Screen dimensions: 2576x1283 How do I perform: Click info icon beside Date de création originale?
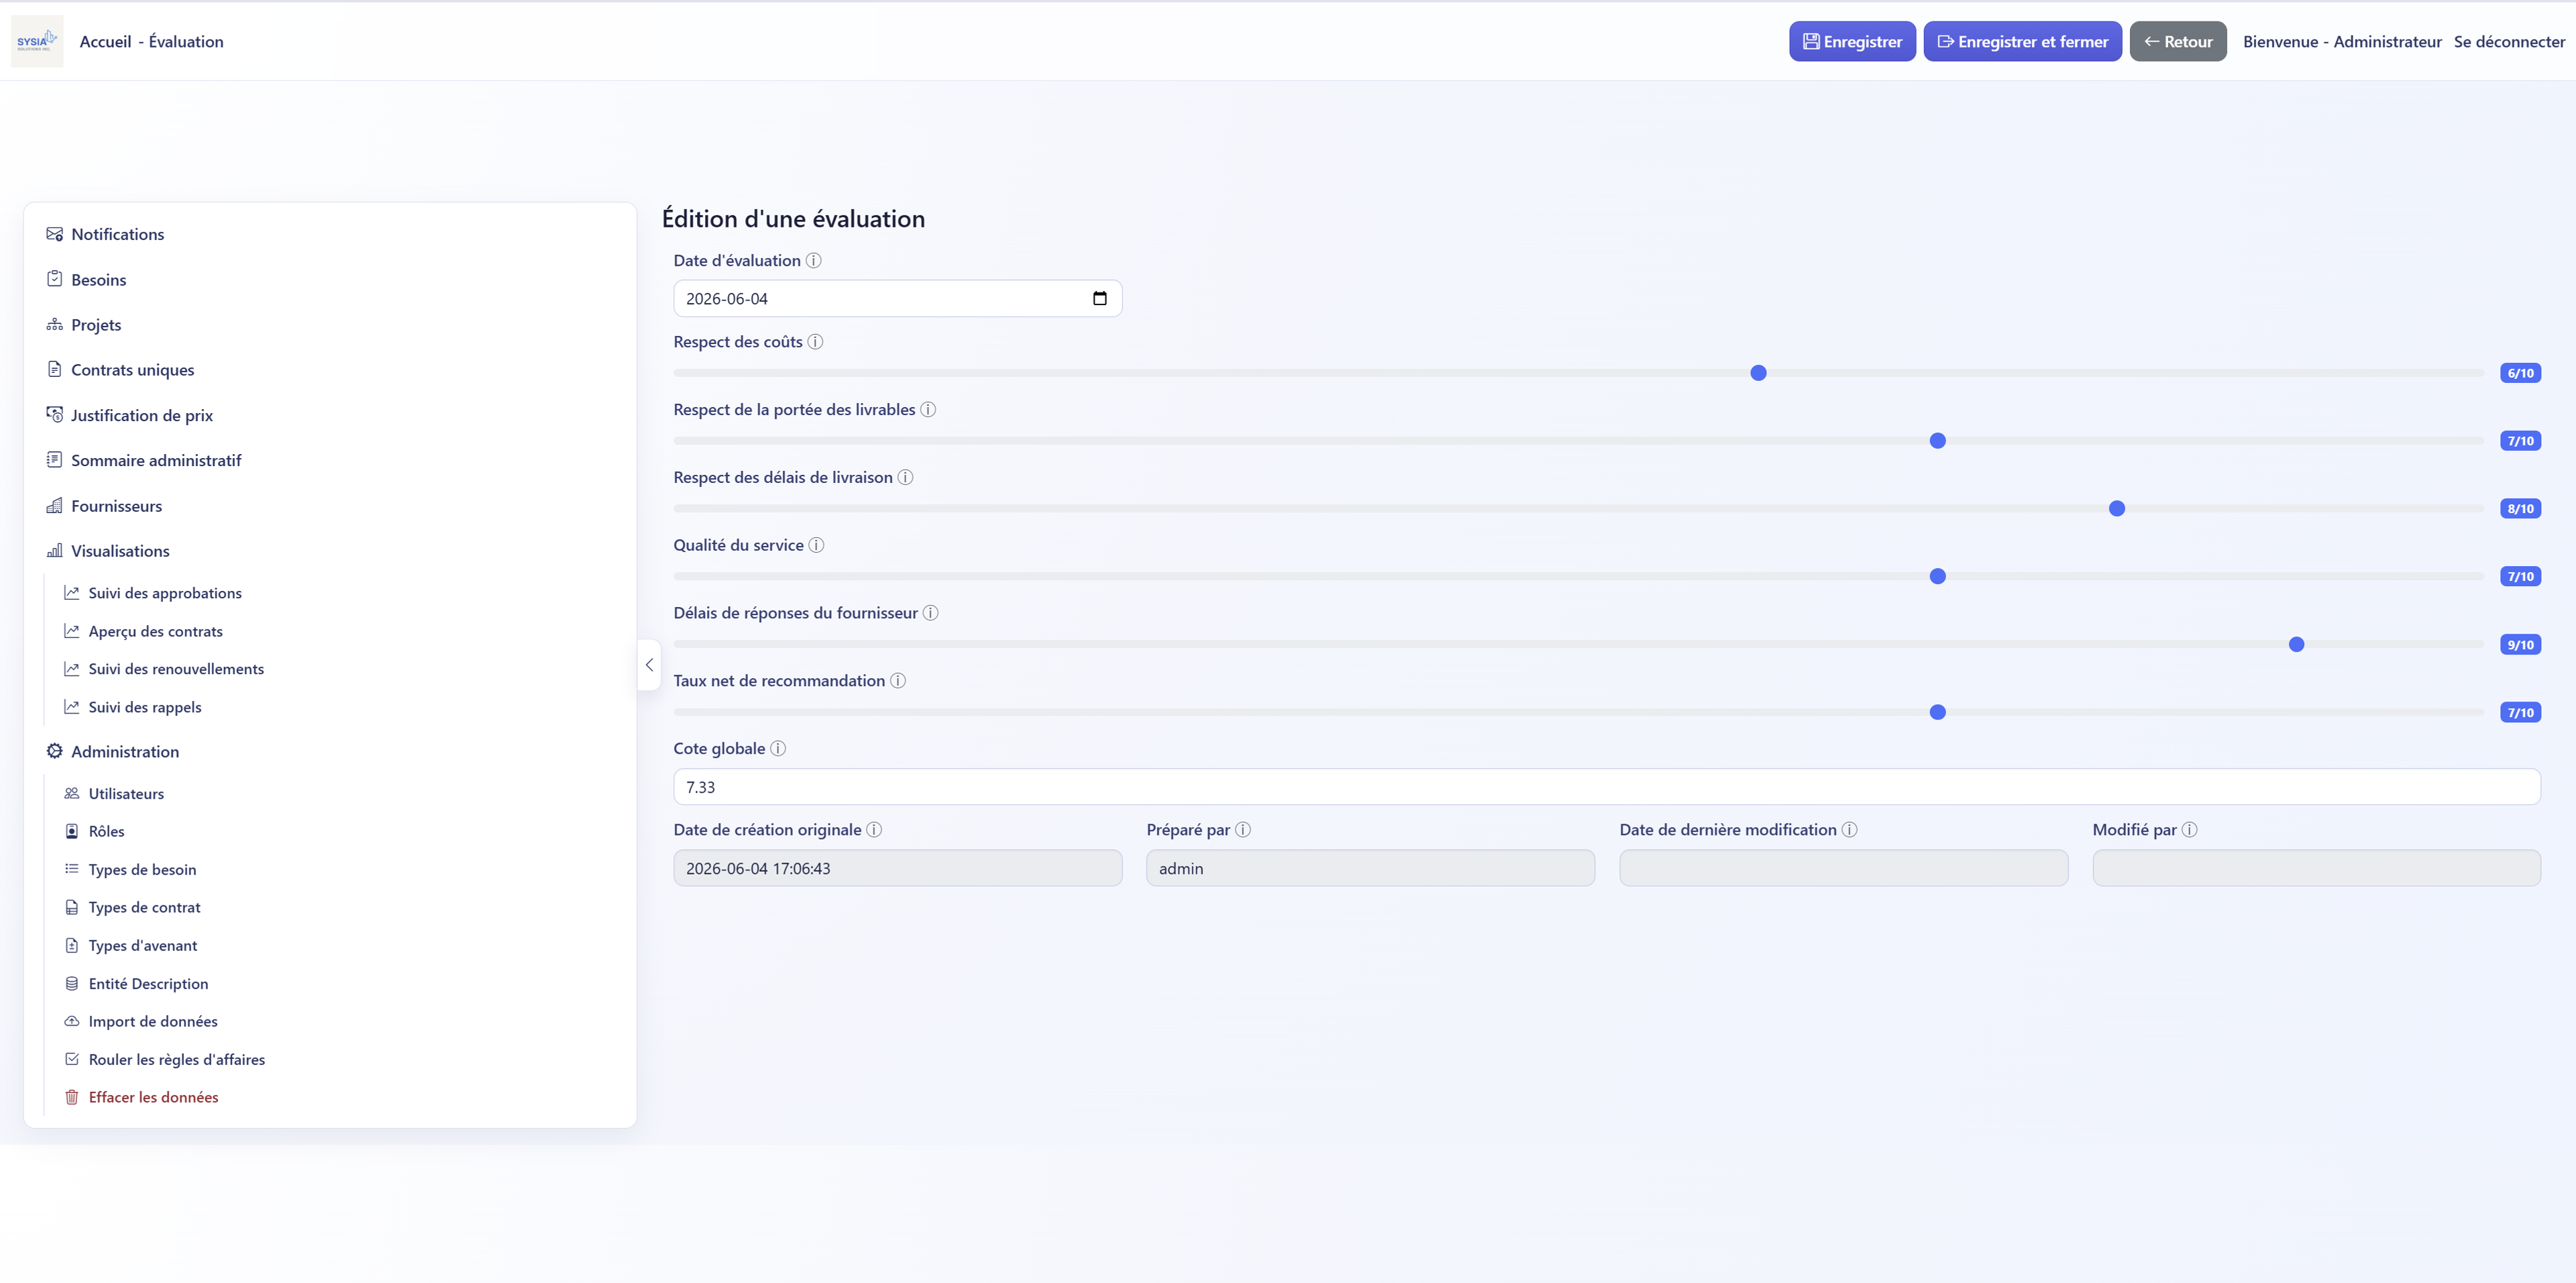tap(874, 830)
